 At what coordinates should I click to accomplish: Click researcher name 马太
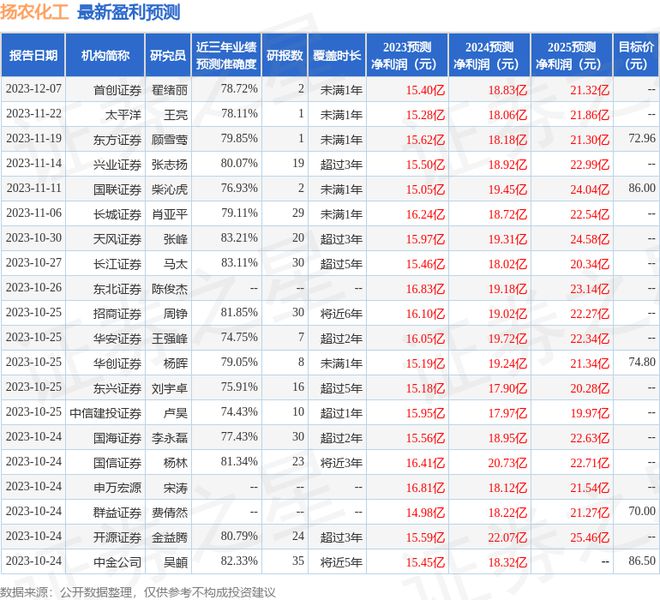pyautogui.click(x=176, y=264)
